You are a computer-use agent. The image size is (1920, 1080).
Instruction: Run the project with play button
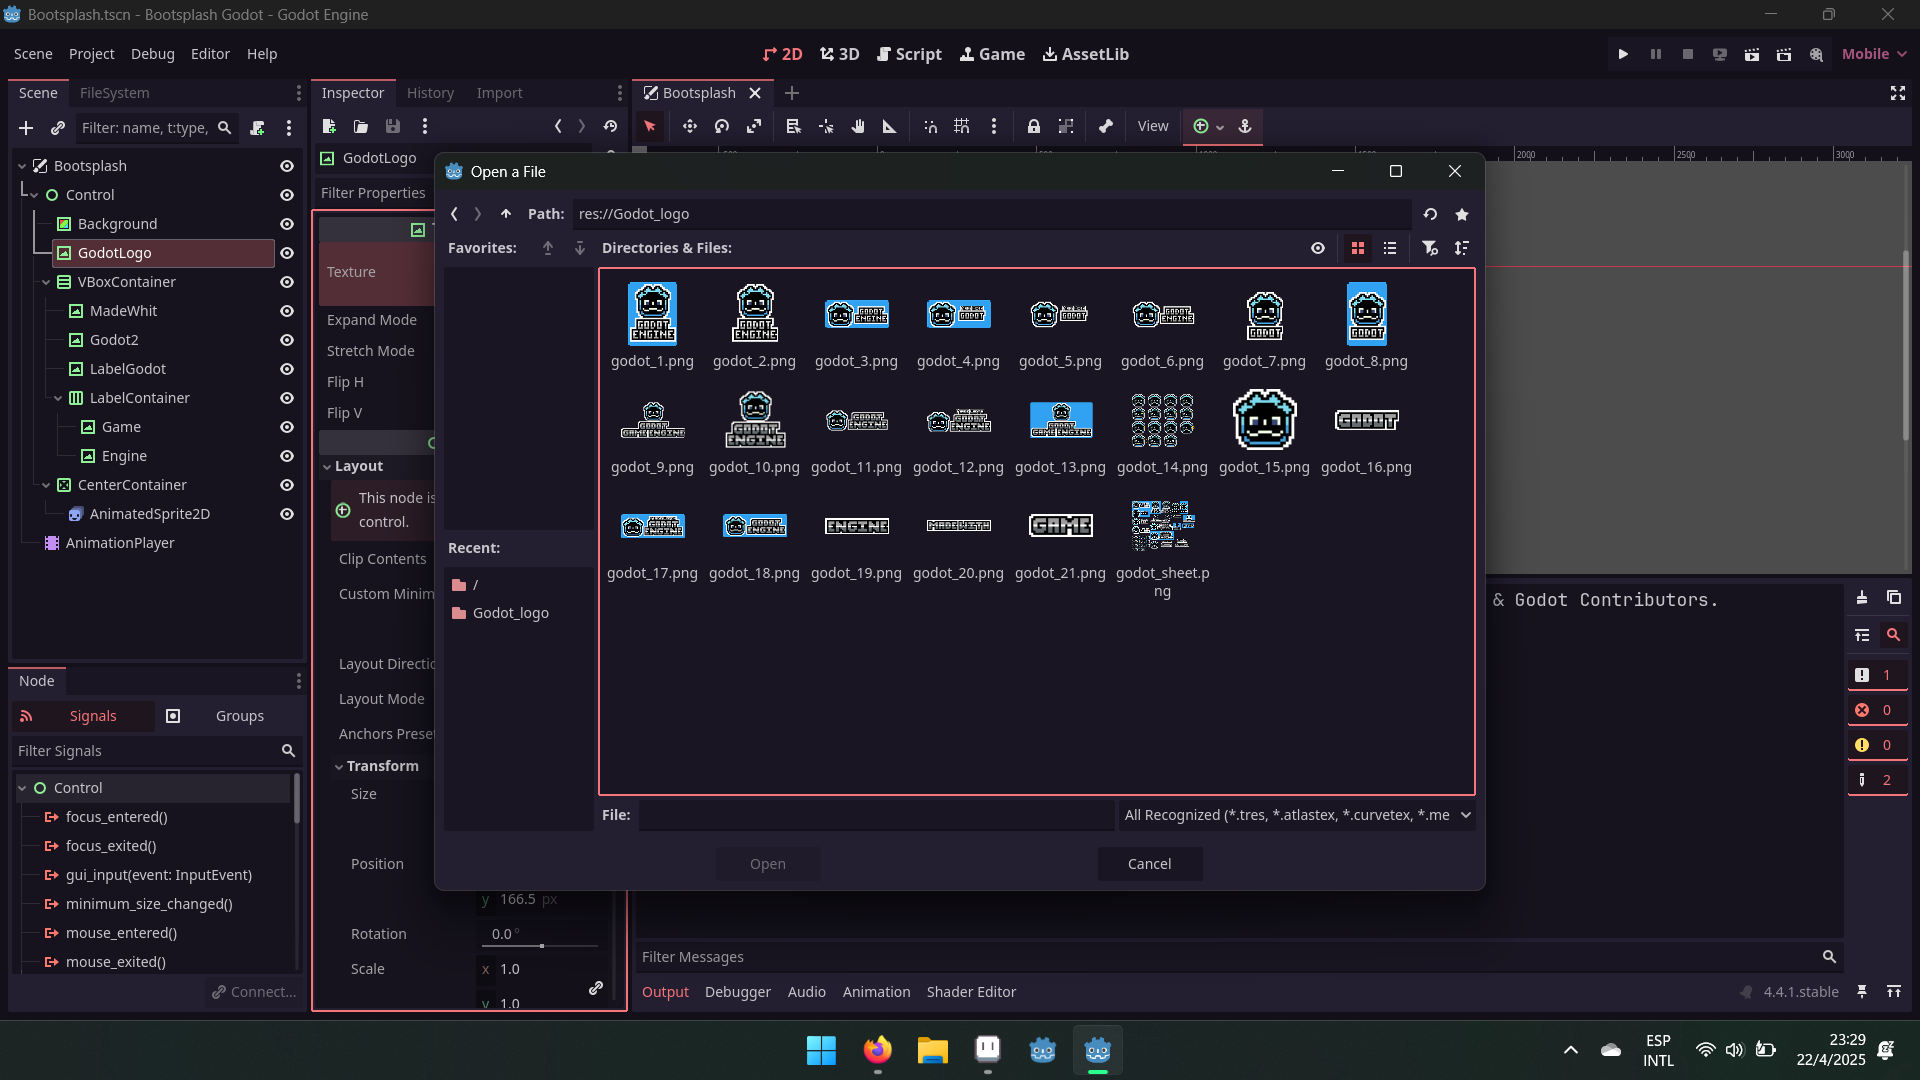point(1623,54)
